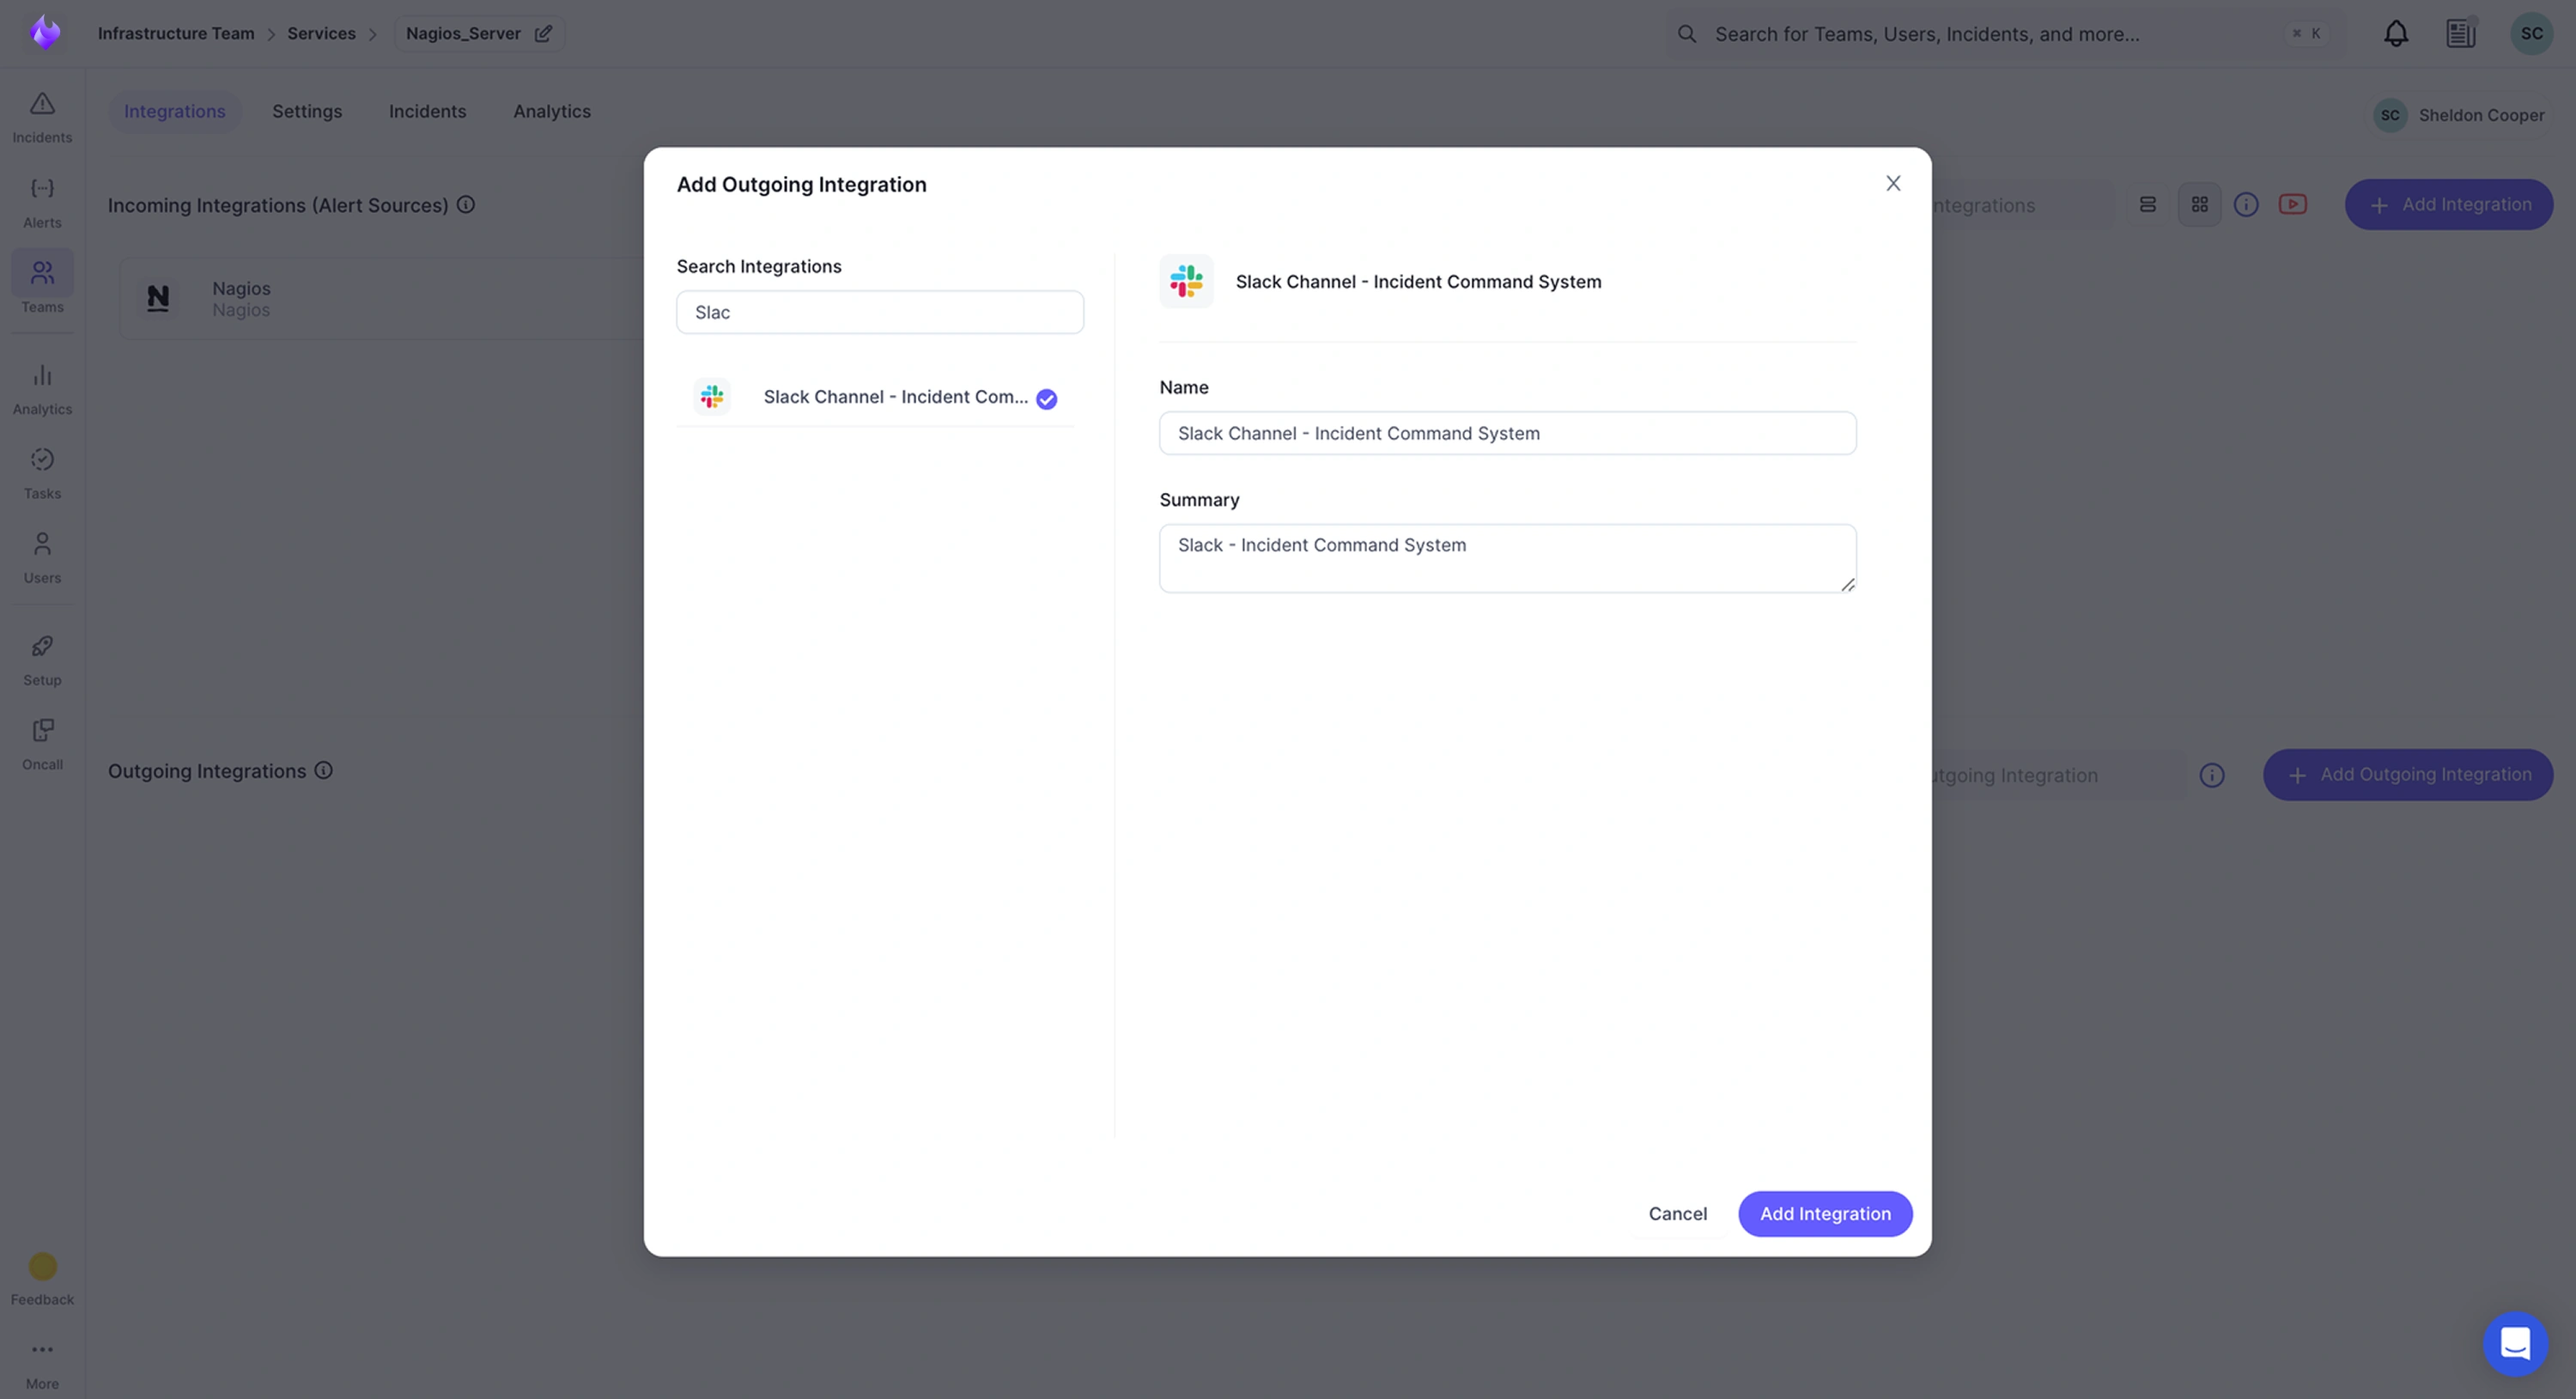Switch to list view layout

2147,205
